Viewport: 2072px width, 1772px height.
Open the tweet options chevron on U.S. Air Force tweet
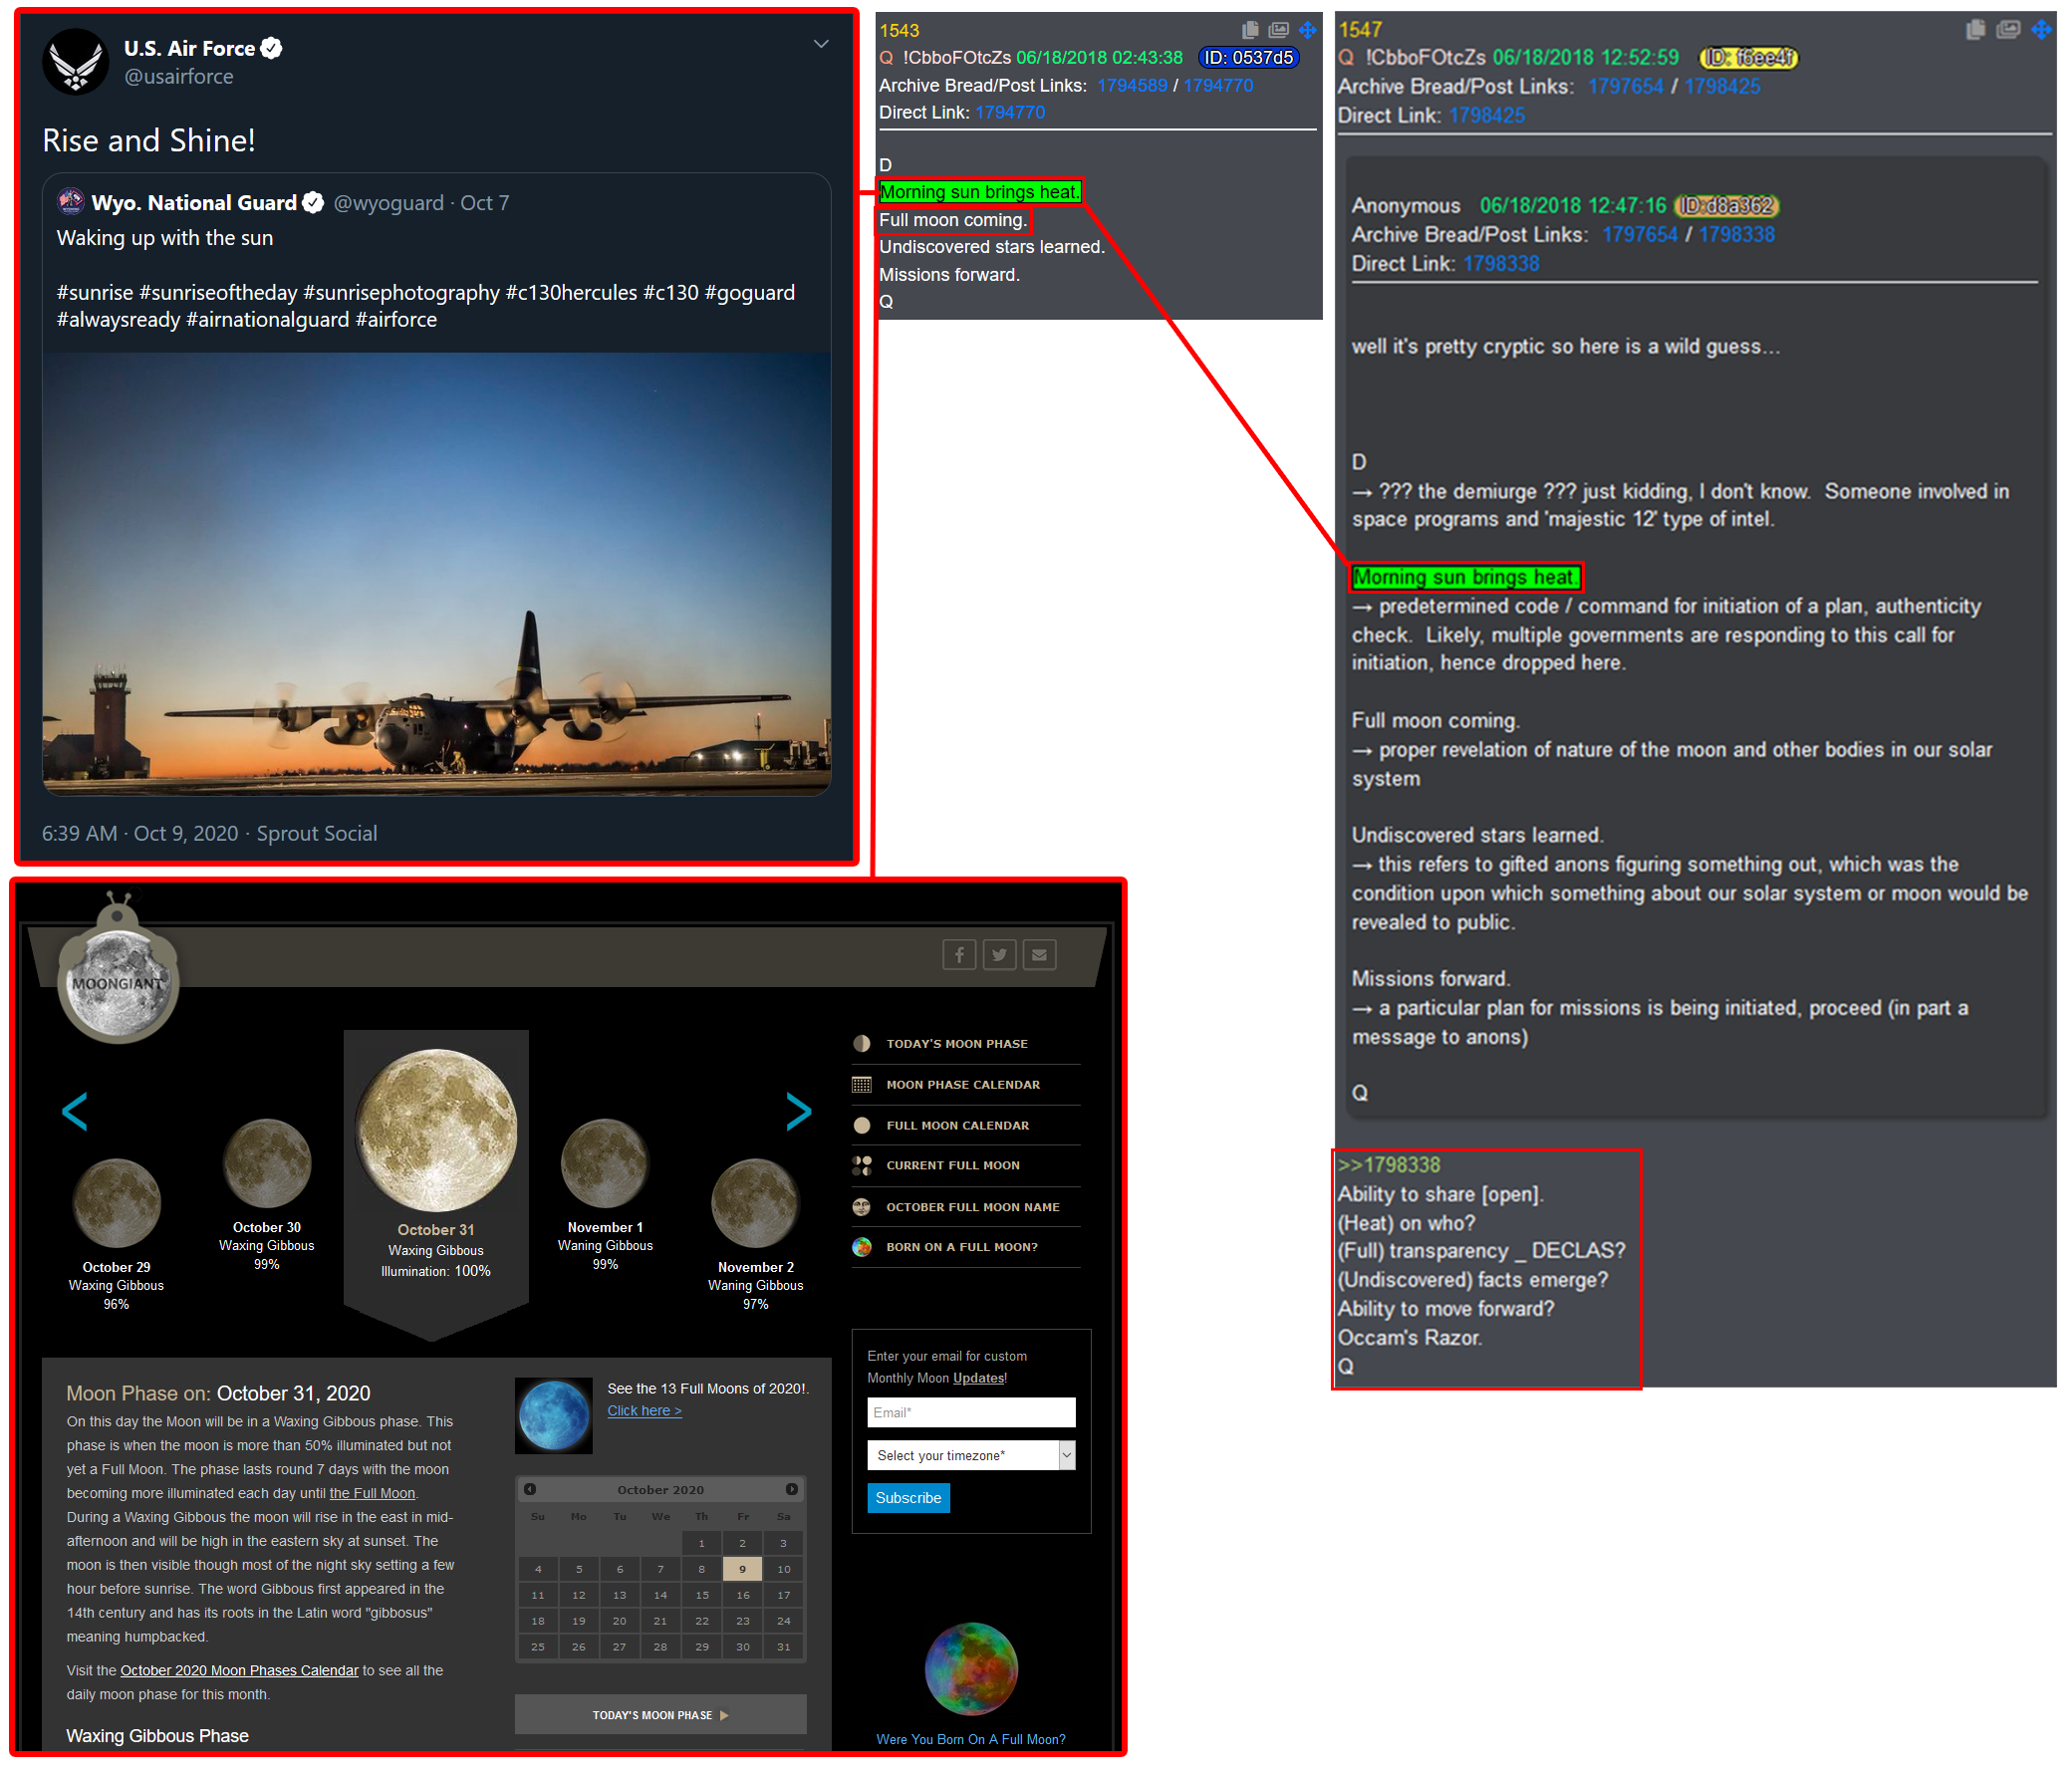pos(821,44)
